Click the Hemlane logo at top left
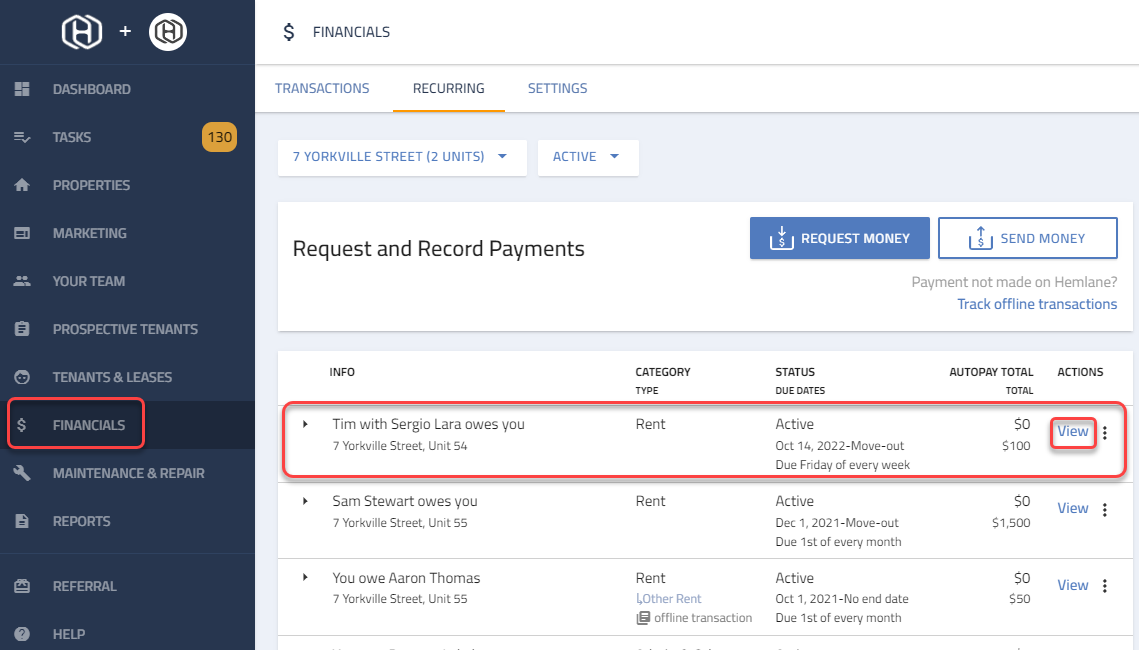 82,32
